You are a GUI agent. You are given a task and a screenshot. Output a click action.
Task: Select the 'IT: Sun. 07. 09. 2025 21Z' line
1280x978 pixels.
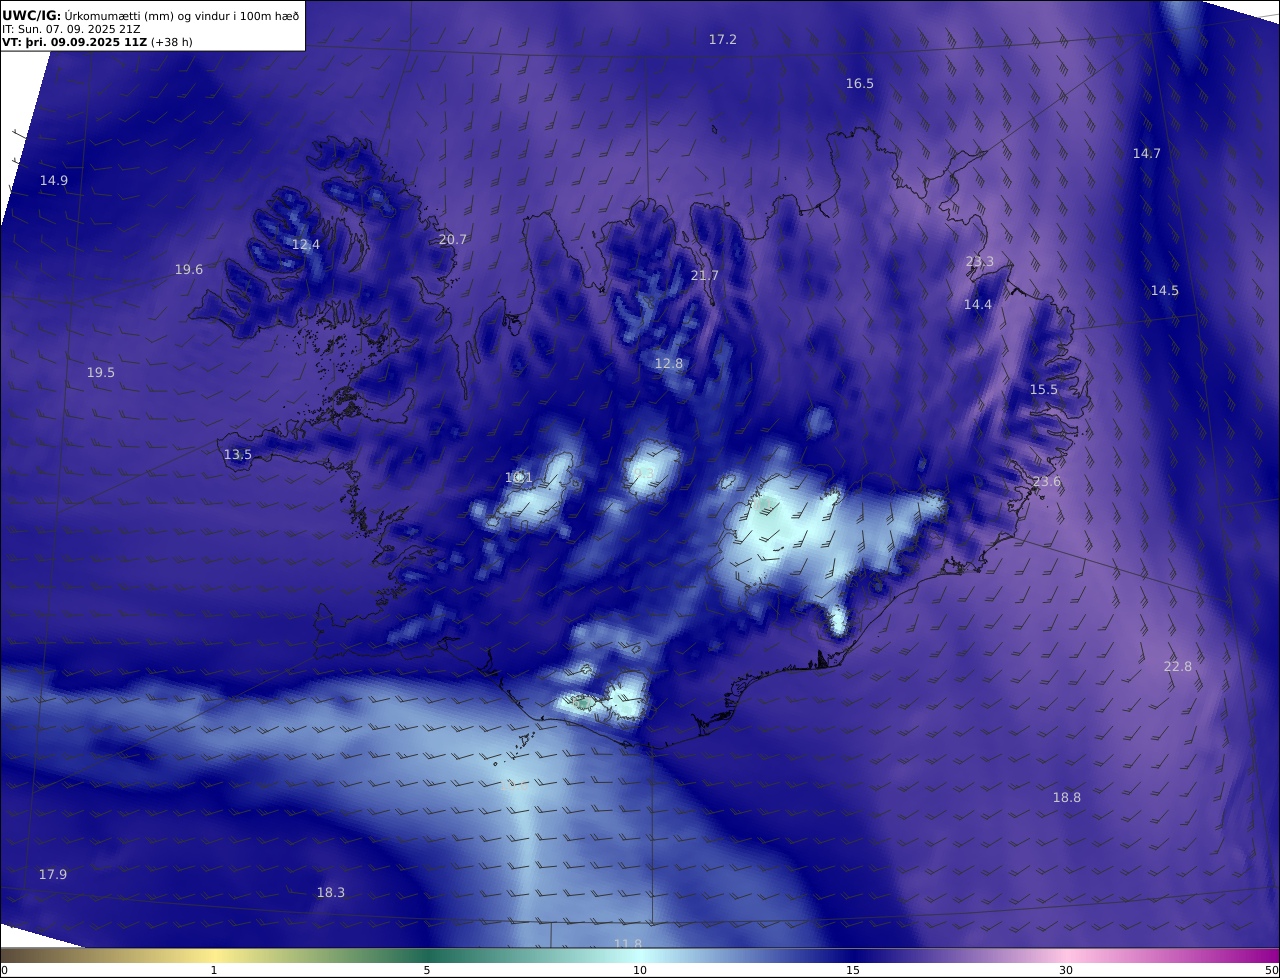pos(71,29)
